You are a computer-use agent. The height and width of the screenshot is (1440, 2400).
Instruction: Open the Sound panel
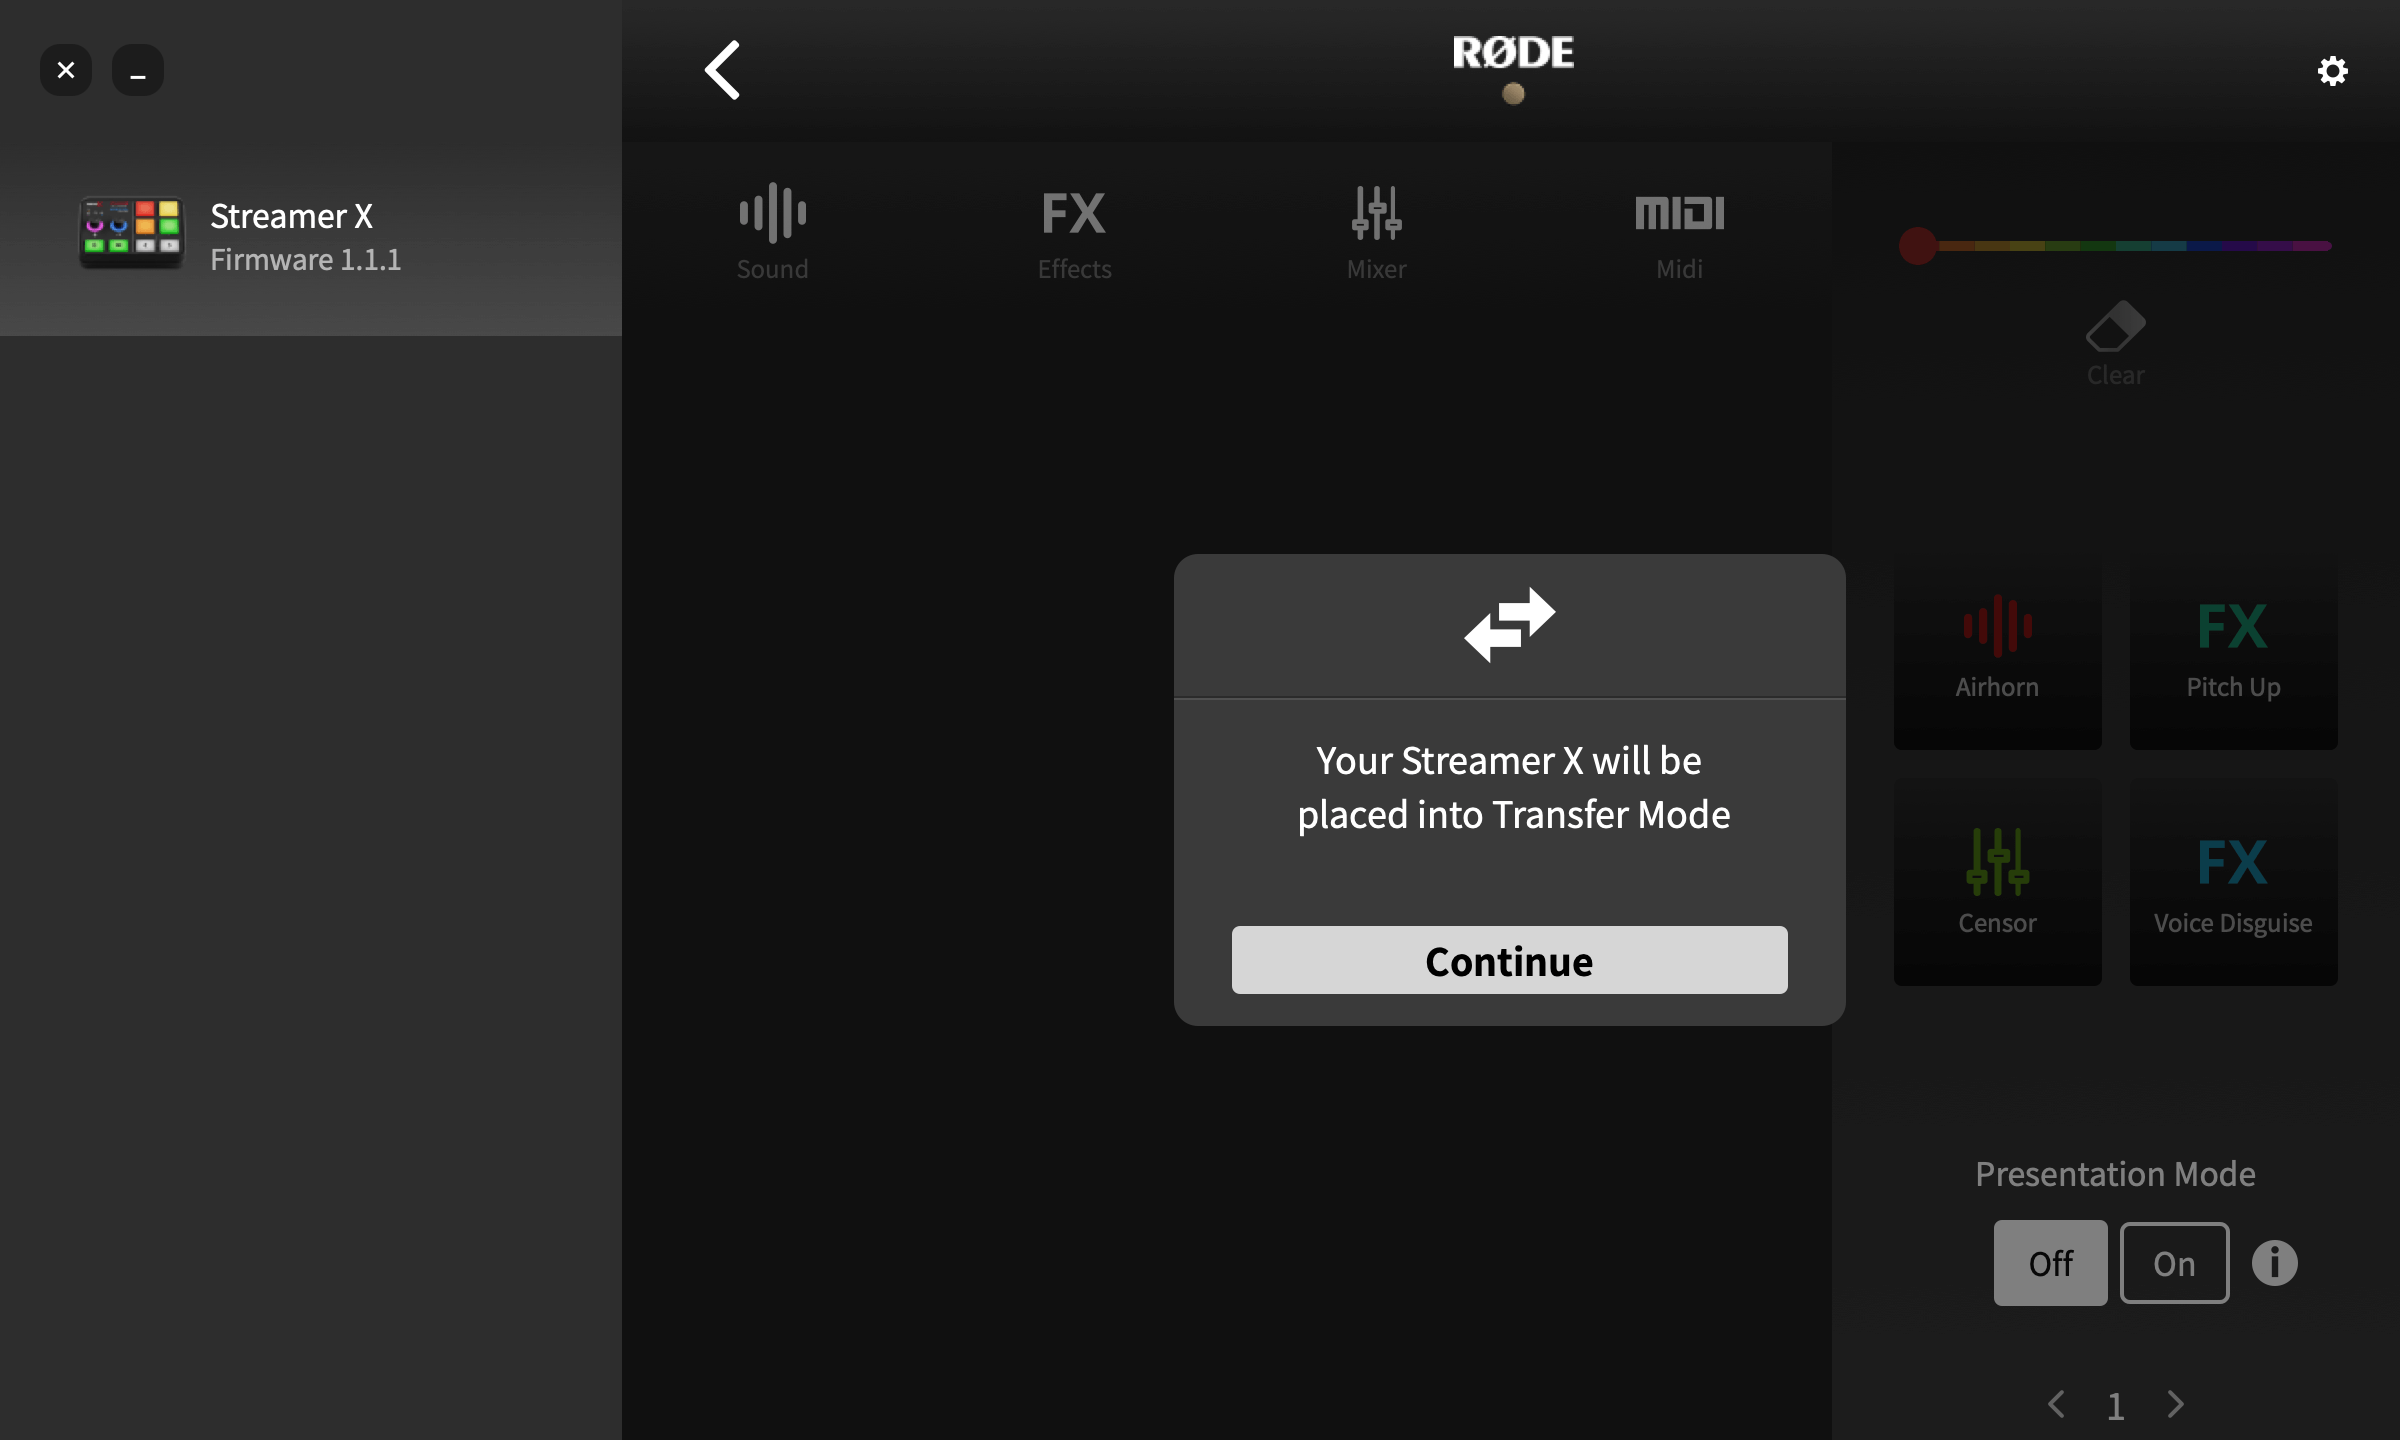pyautogui.click(x=771, y=231)
